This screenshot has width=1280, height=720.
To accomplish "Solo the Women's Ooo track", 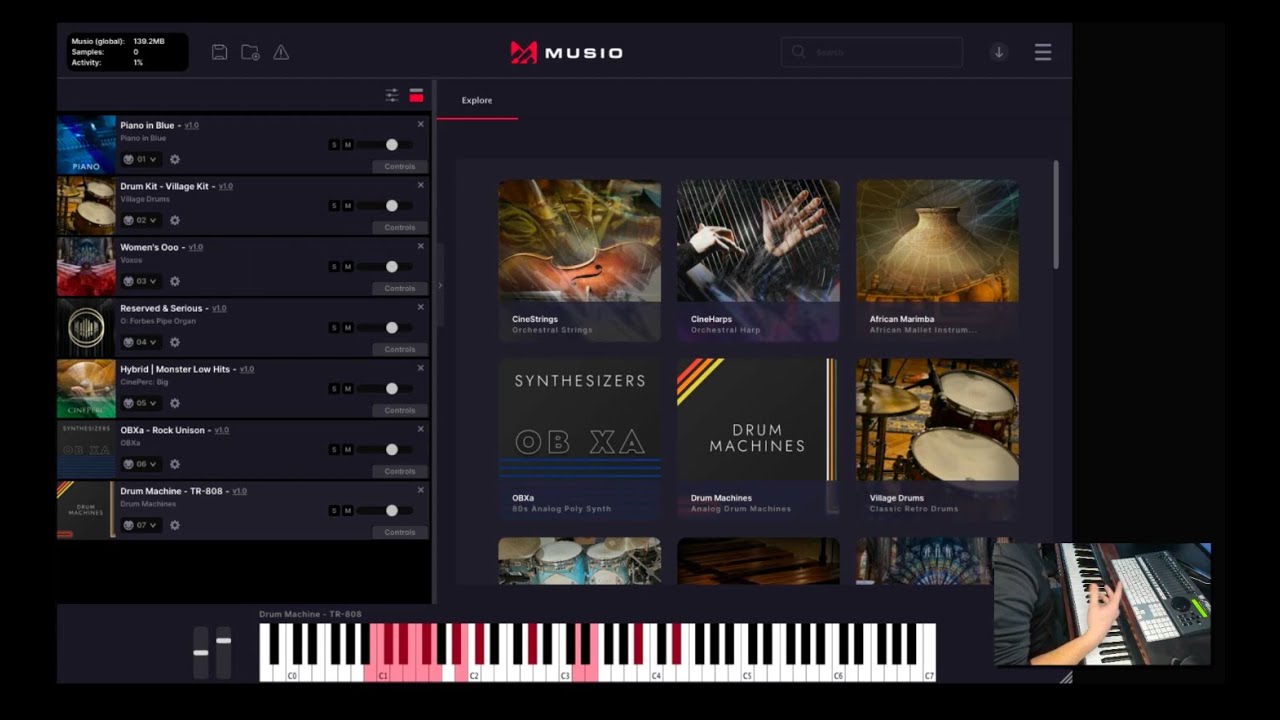I will coord(334,267).
